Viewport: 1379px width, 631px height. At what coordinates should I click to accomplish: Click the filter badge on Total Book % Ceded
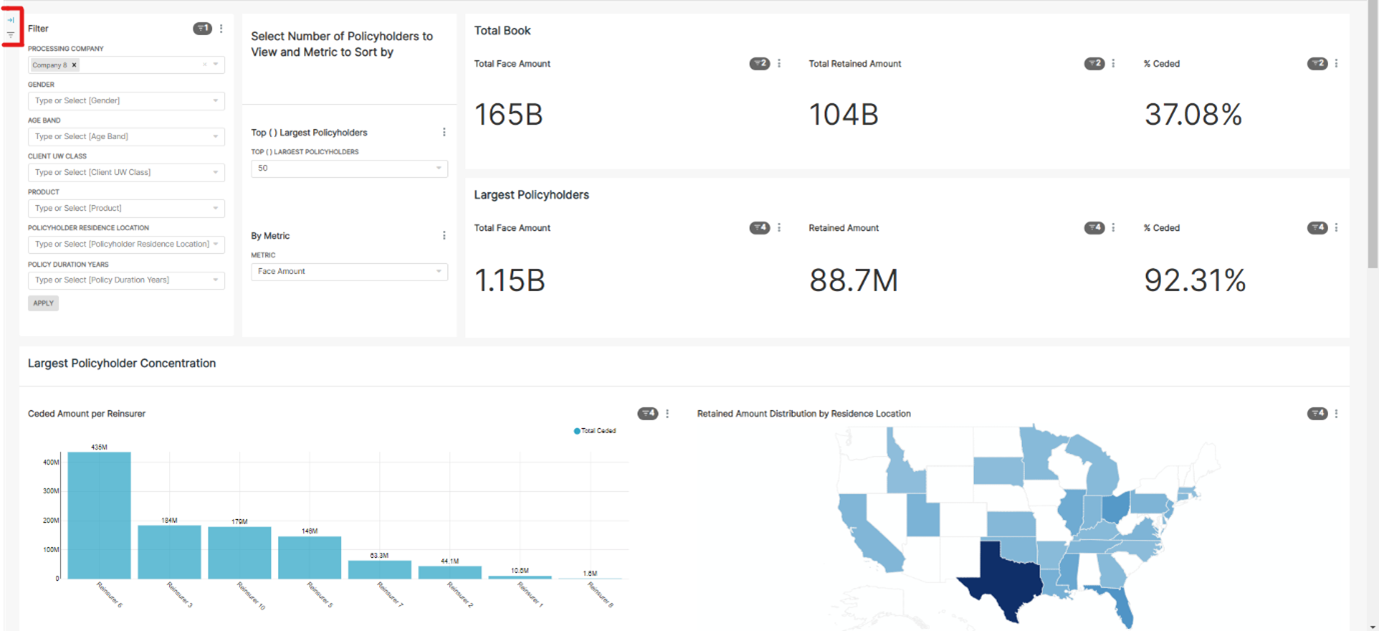(1317, 64)
